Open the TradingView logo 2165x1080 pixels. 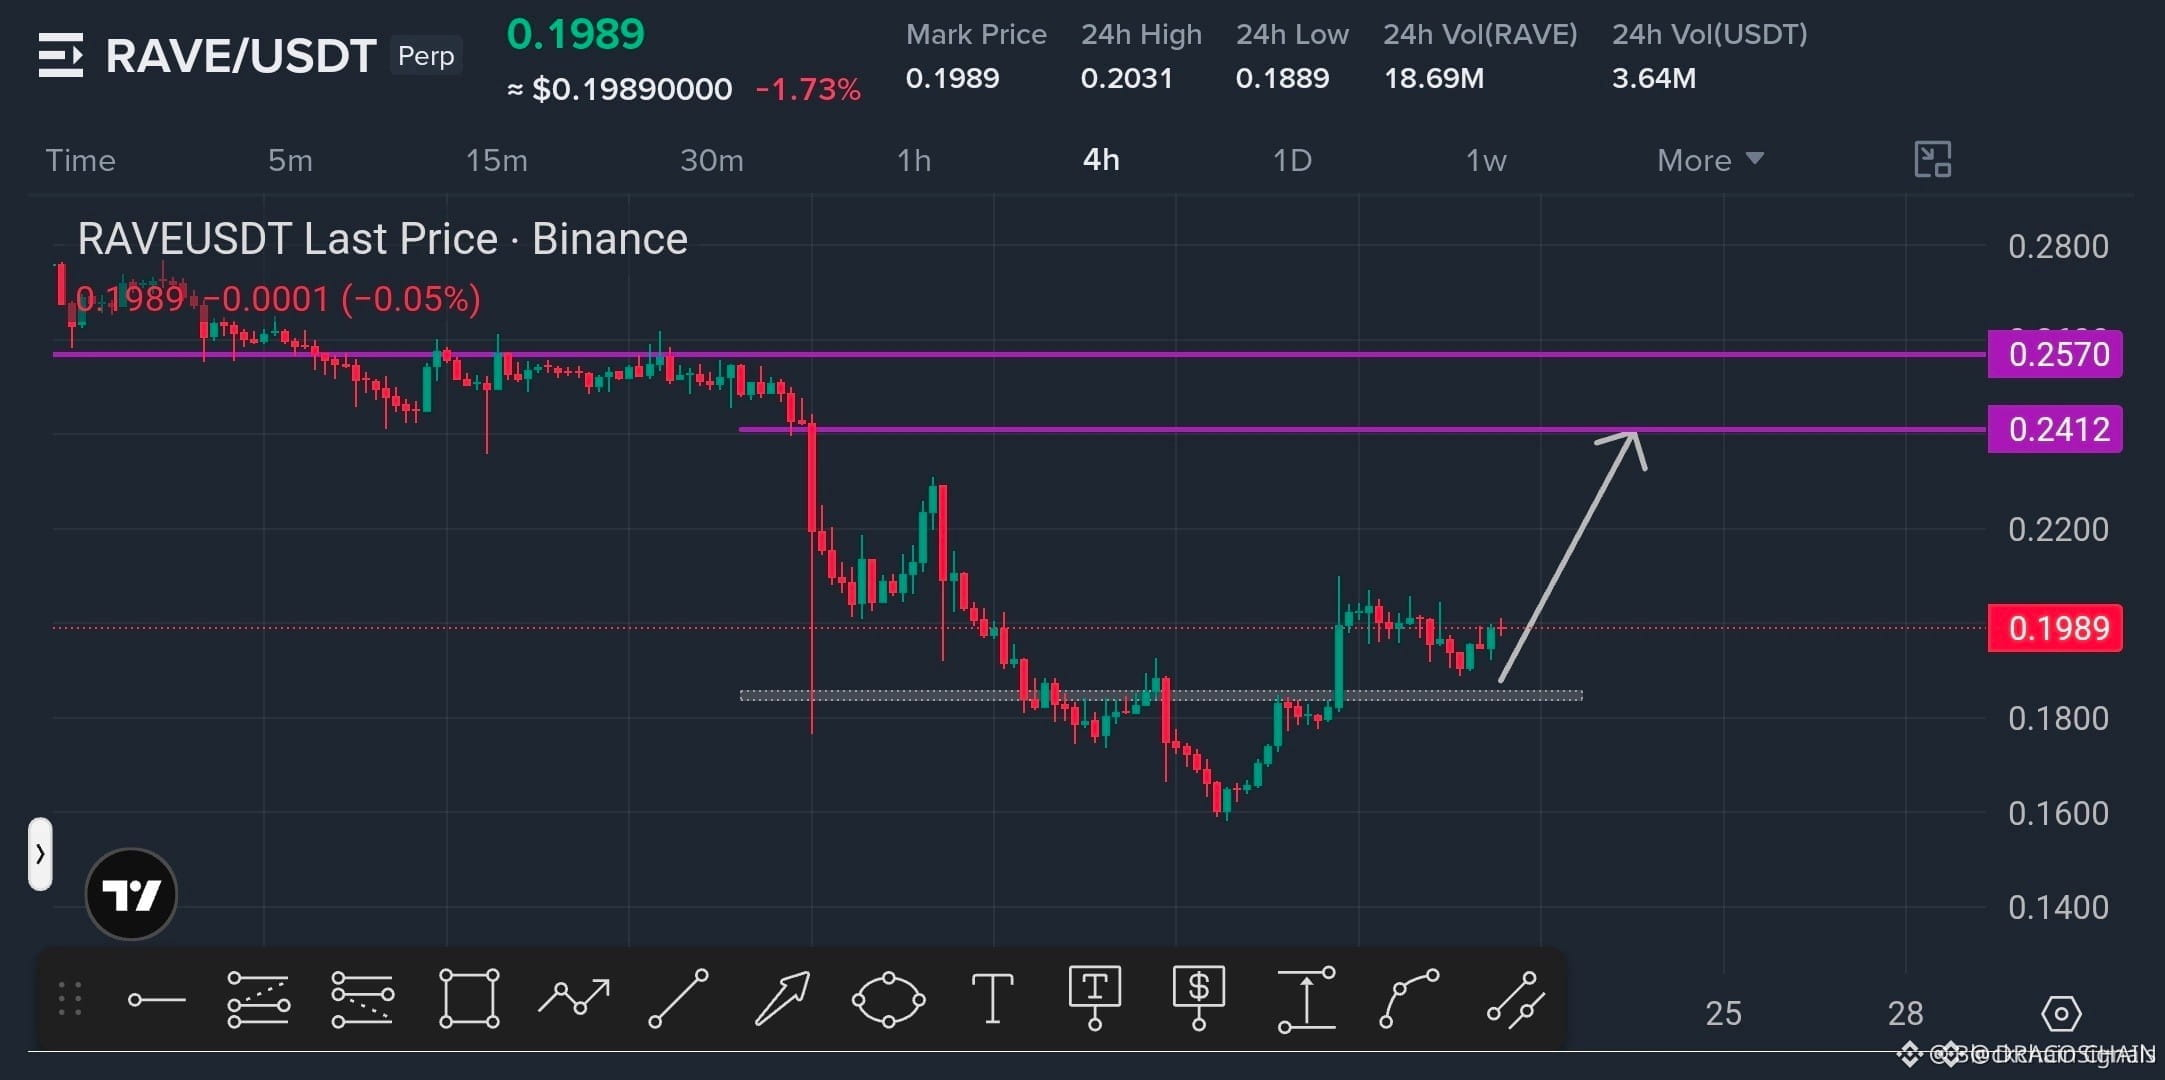pos(131,894)
